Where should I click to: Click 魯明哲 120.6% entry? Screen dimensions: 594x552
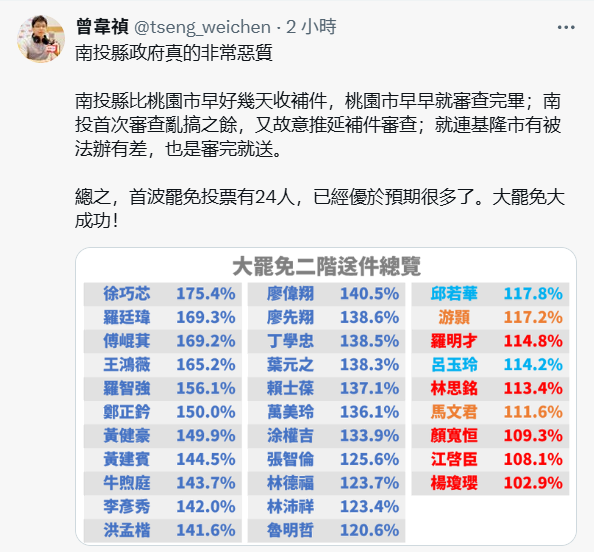pos(326,530)
